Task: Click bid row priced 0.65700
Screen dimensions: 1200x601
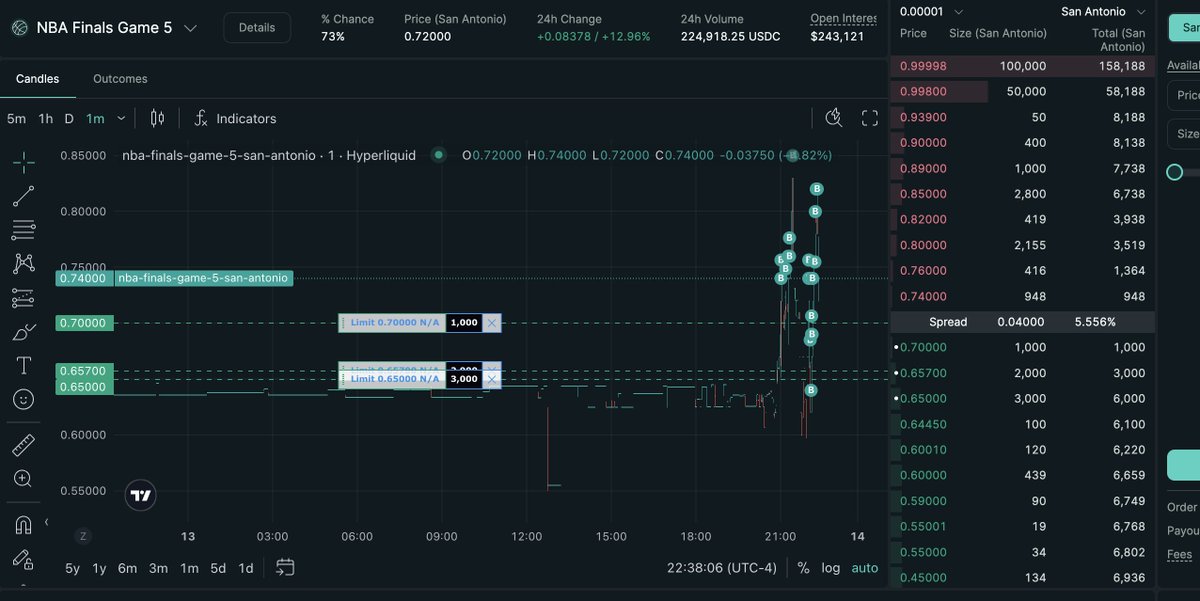Action: [x=1022, y=373]
